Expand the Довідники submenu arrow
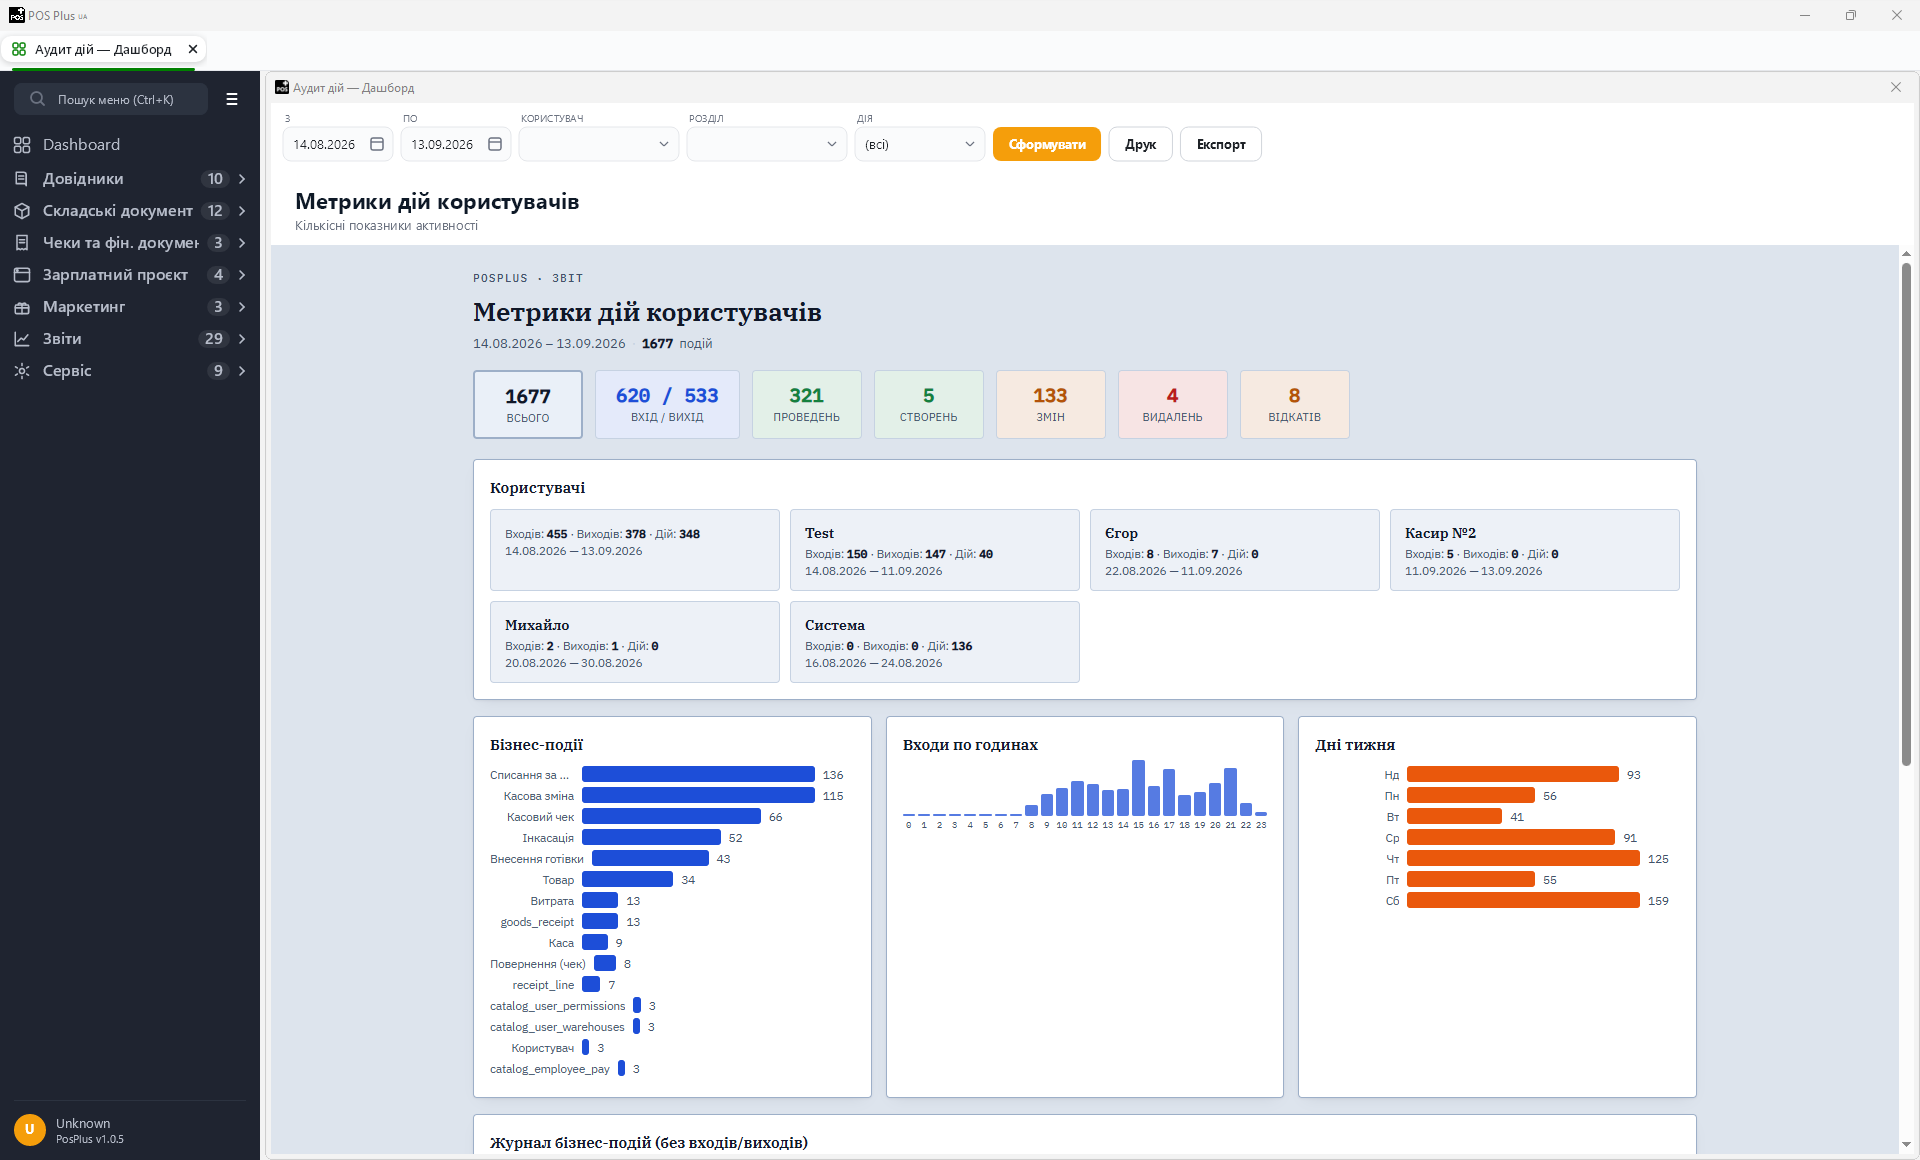 (x=242, y=179)
